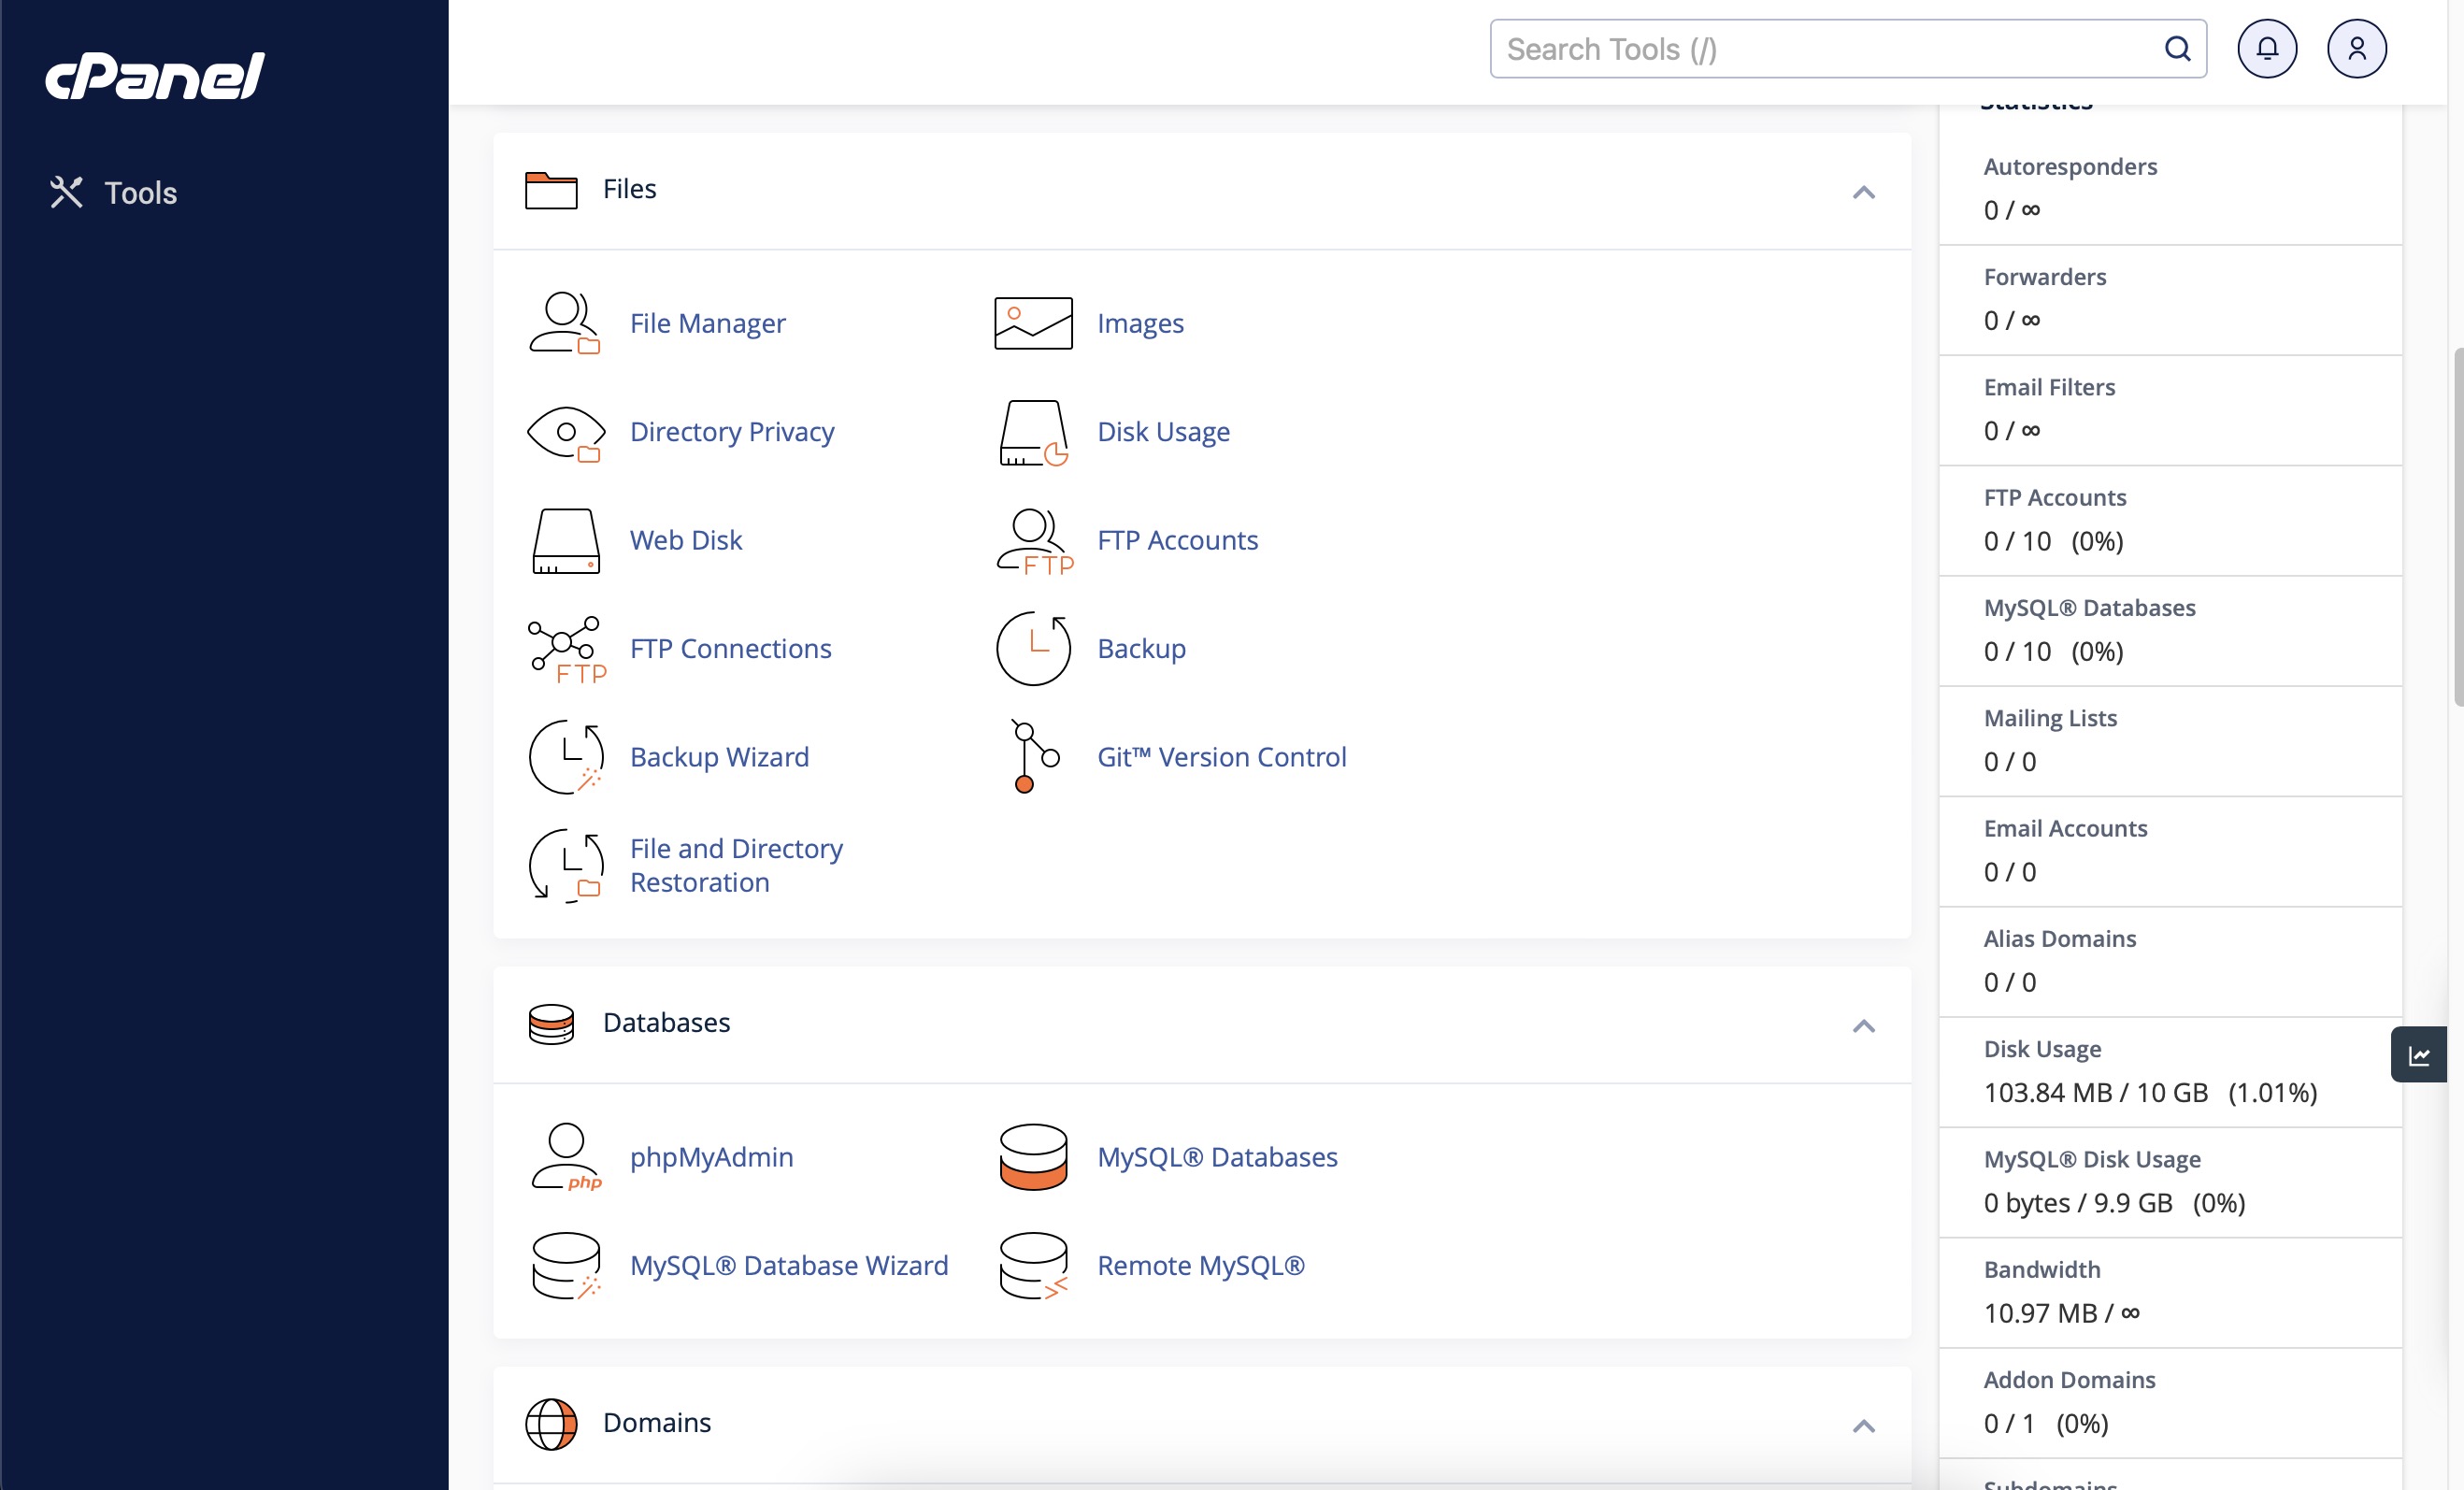This screenshot has height=1490, width=2464.
Task: Collapse the Domains section
Action: pos(1863,1427)
